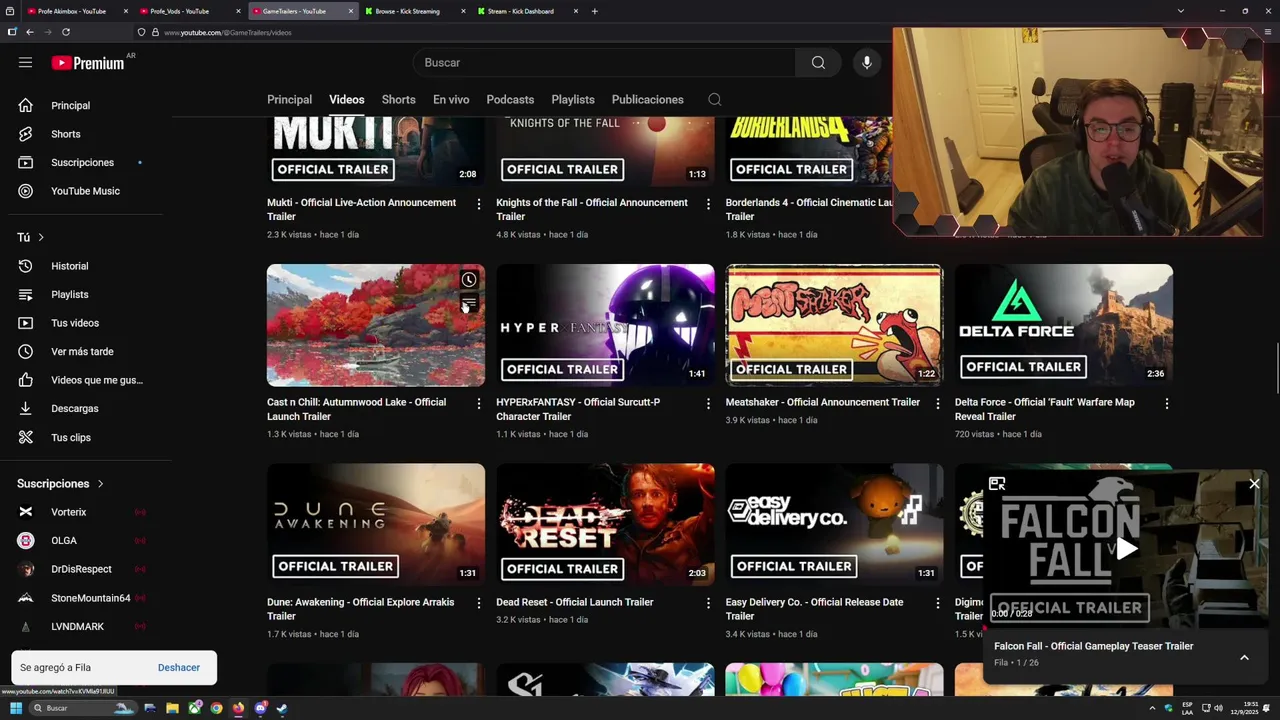The image size is (1280, 720).
Task: Expand the Suscripciones section header
Action: 60,483
